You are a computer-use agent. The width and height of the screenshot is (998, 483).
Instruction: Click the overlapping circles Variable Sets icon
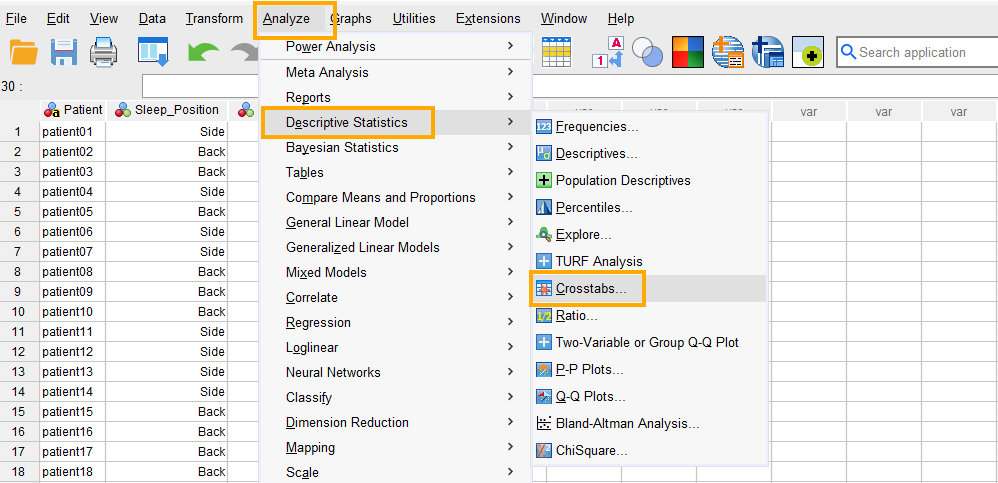pyautogui.click(x=649, y=52)
